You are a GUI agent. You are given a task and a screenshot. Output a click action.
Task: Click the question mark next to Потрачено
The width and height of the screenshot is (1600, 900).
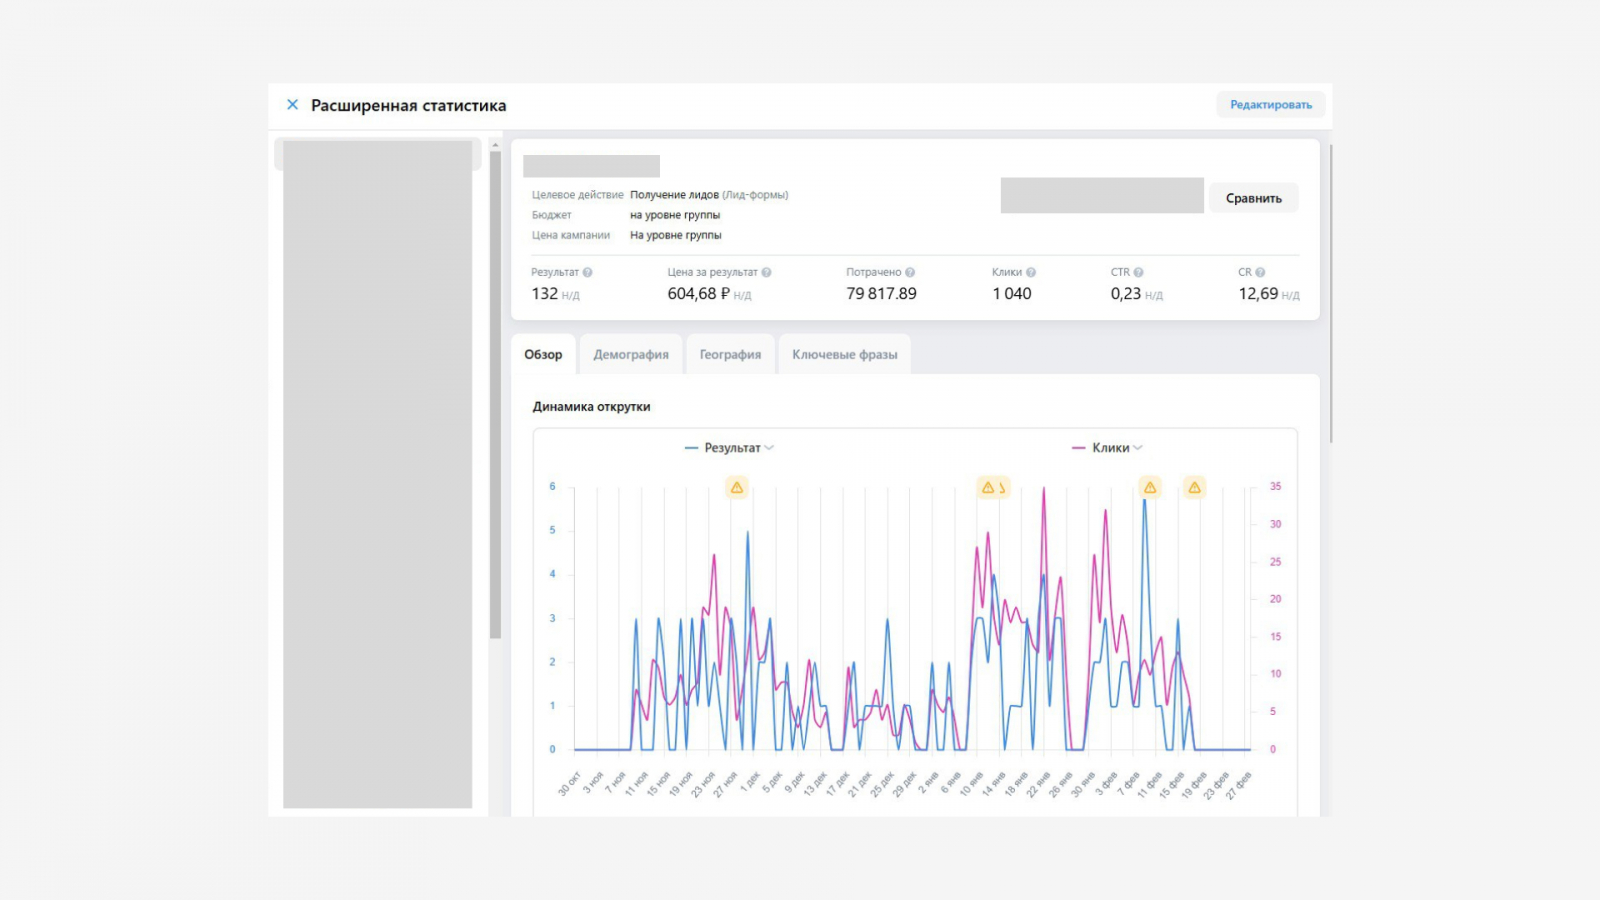910,272
